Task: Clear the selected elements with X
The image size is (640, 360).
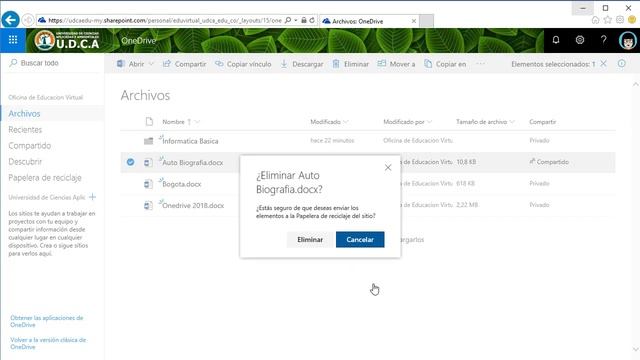Action: [604, 64]
